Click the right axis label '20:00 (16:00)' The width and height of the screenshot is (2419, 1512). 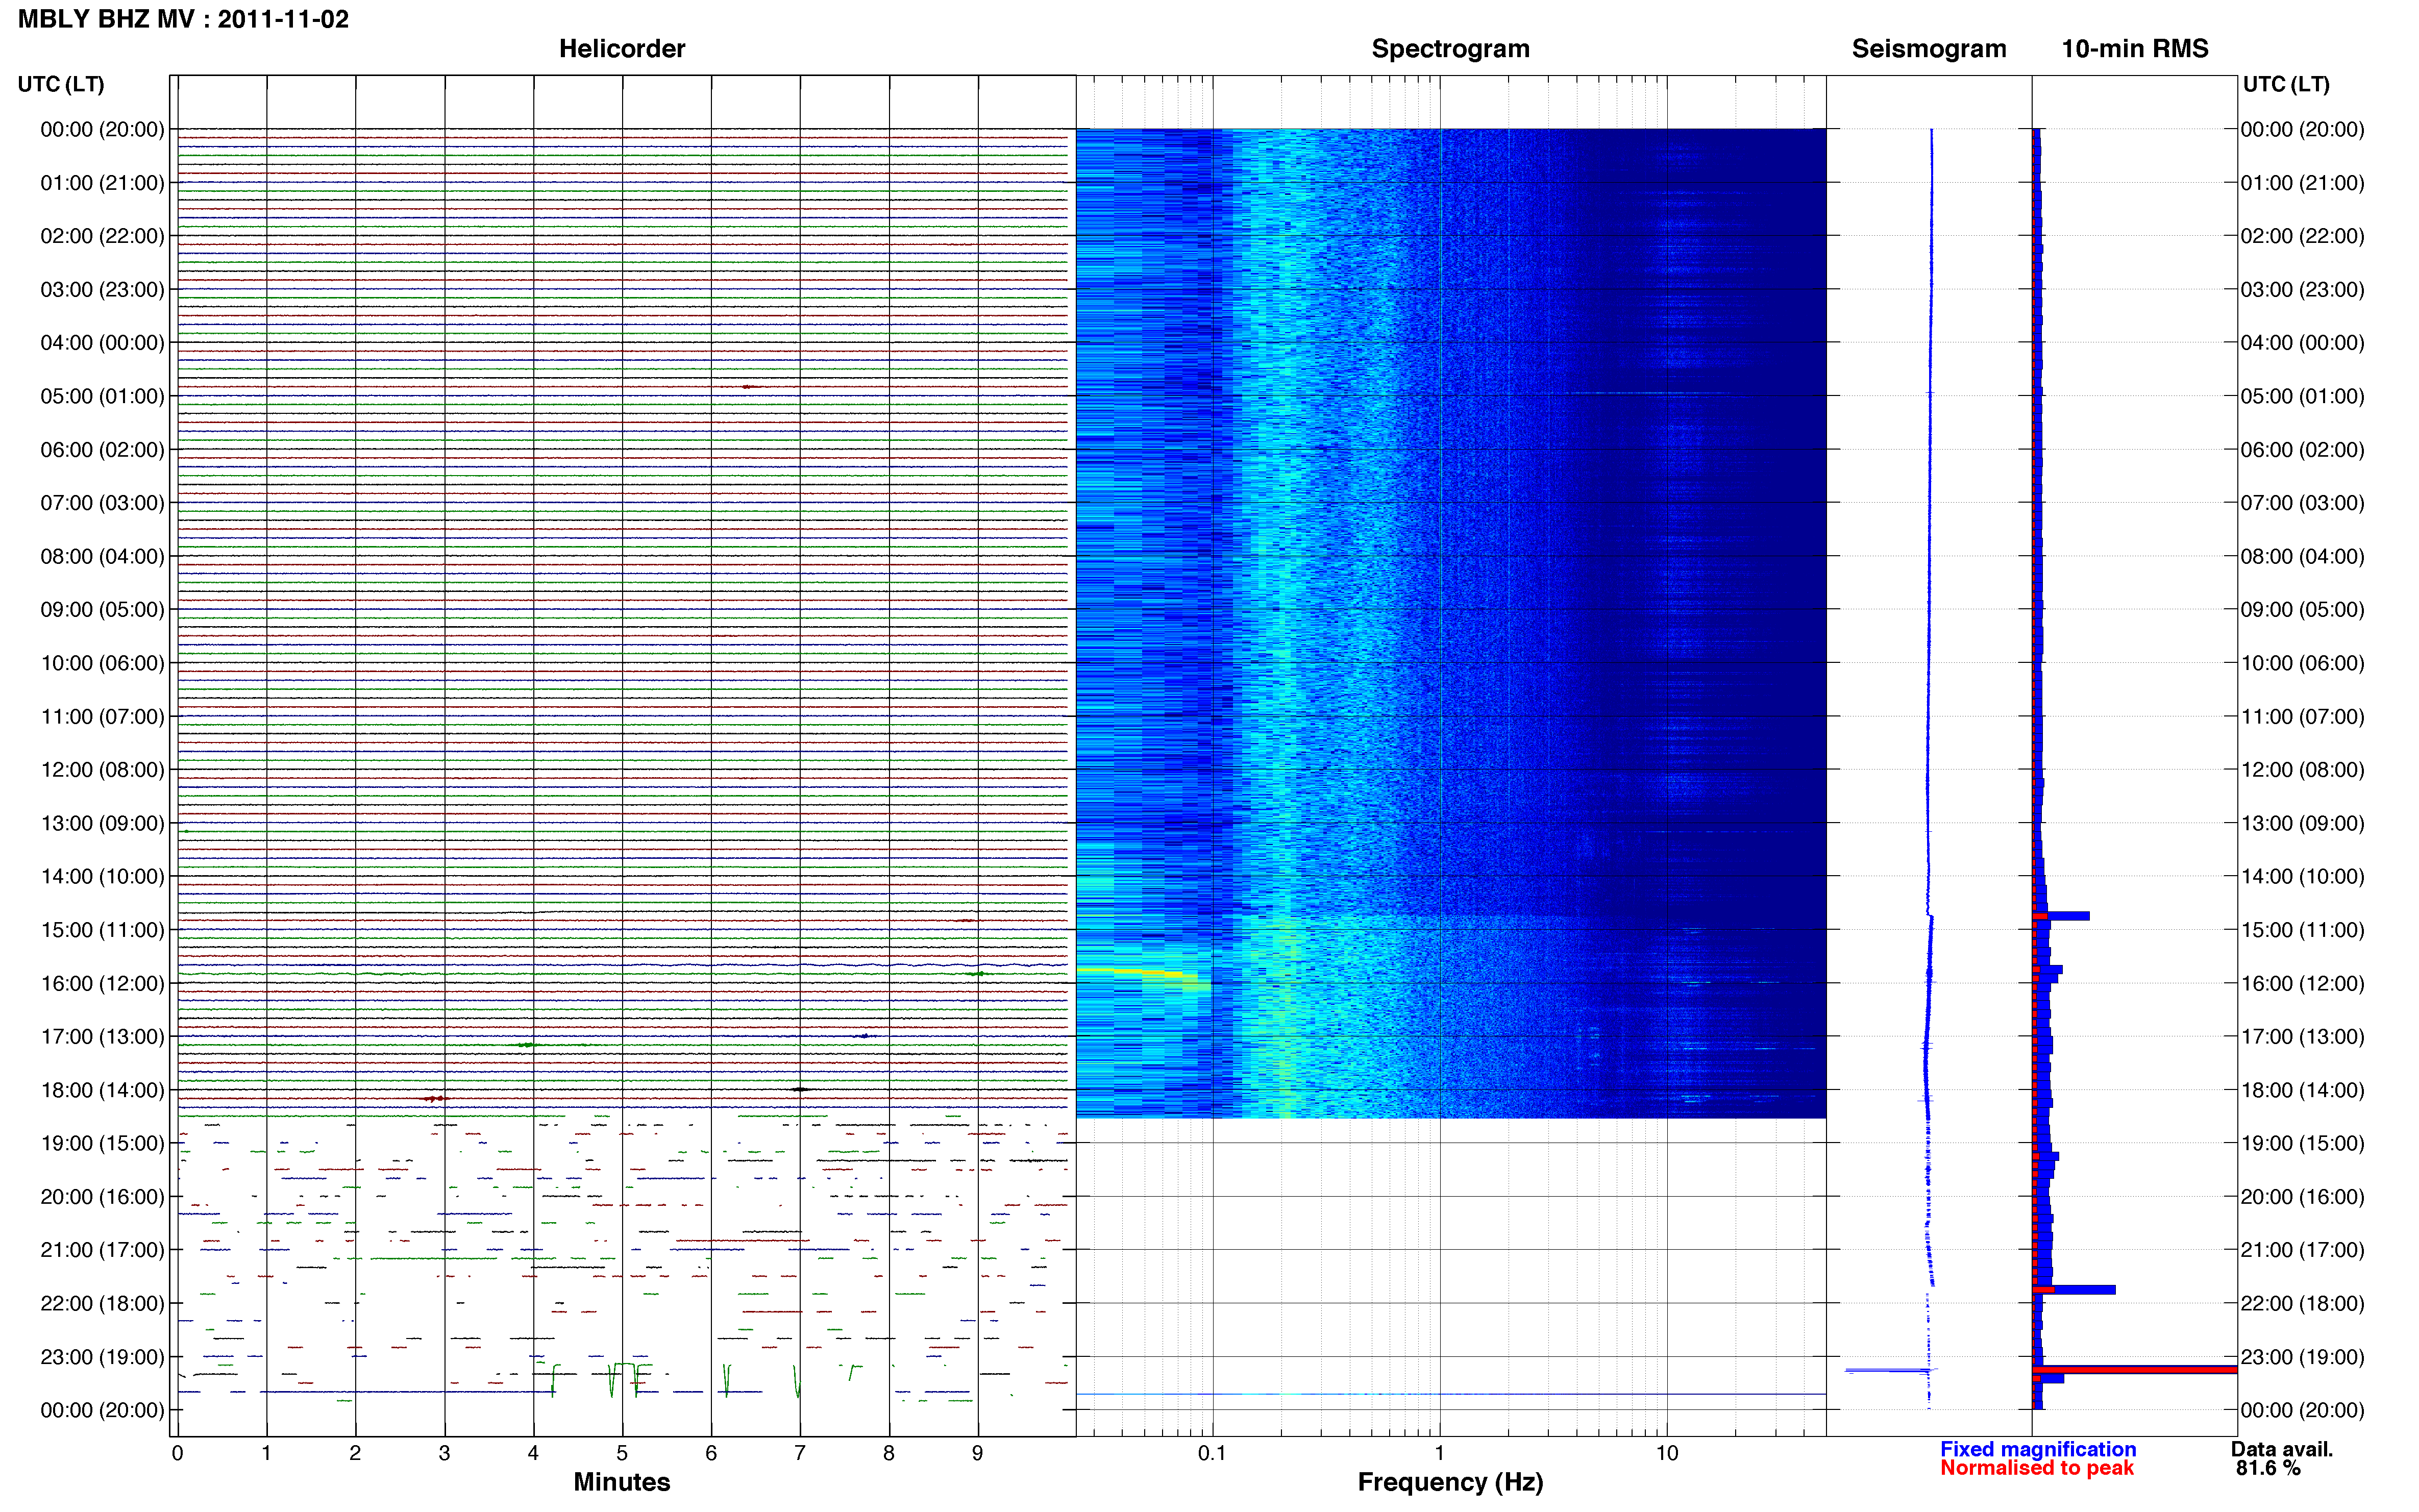click(x=2302, y=1197)
